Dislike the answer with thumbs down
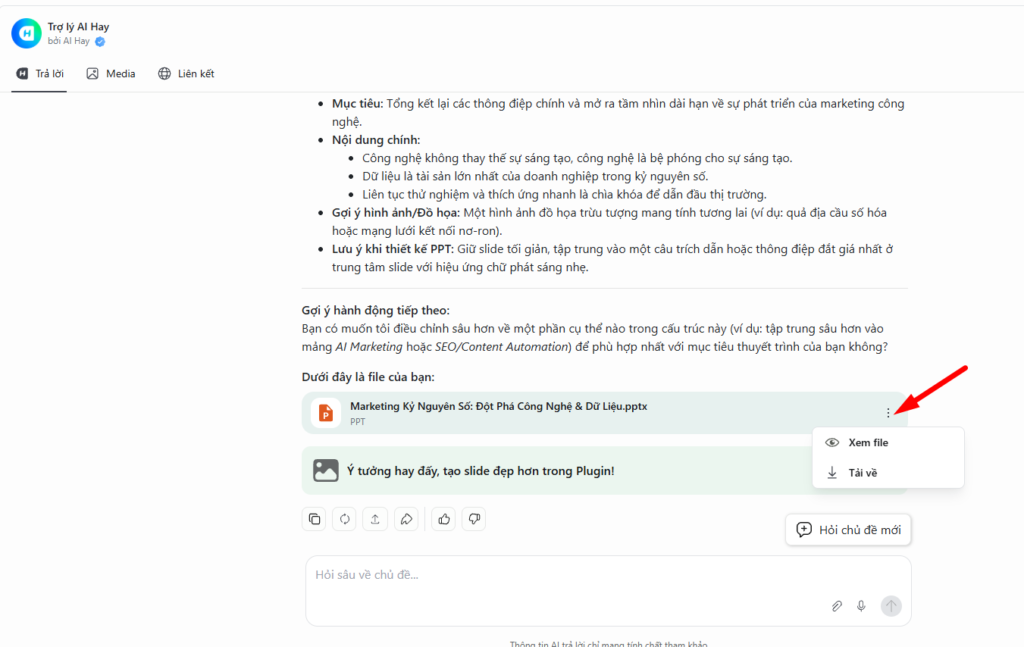Image resolution: width=1024 pixels, height=647 pixels. point(474,519)
